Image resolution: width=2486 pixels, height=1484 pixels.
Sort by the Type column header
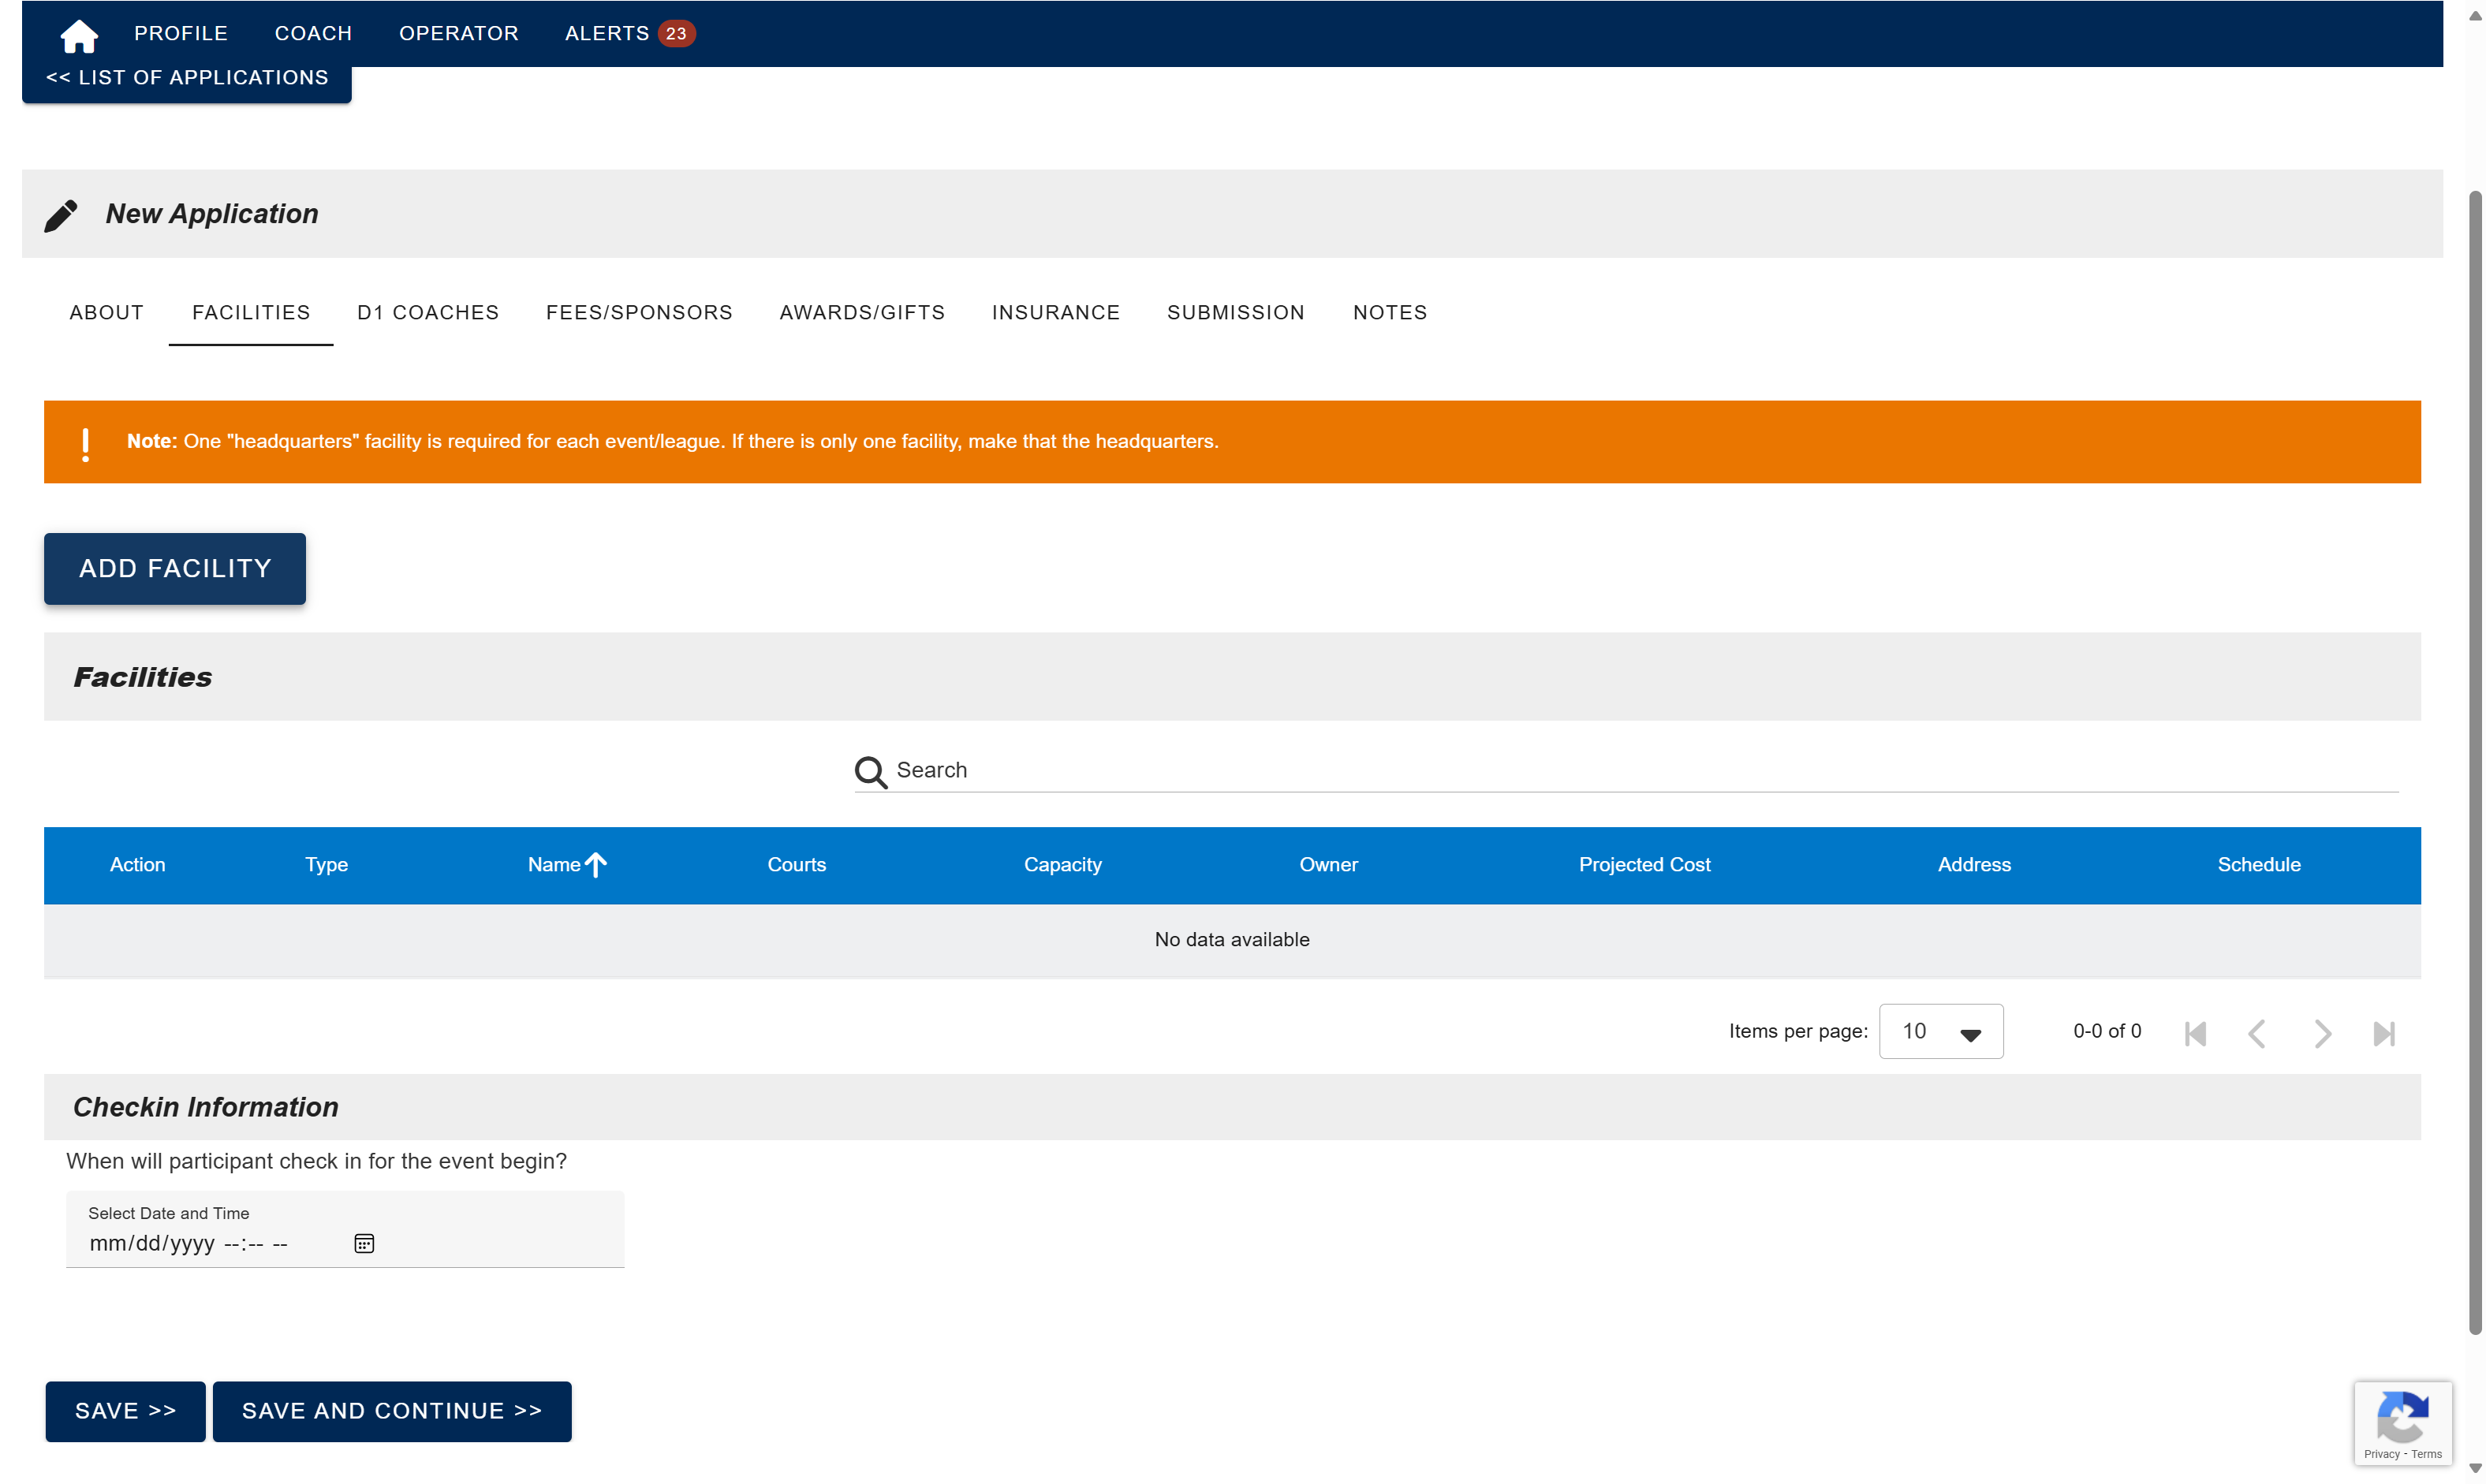[326, 864]
